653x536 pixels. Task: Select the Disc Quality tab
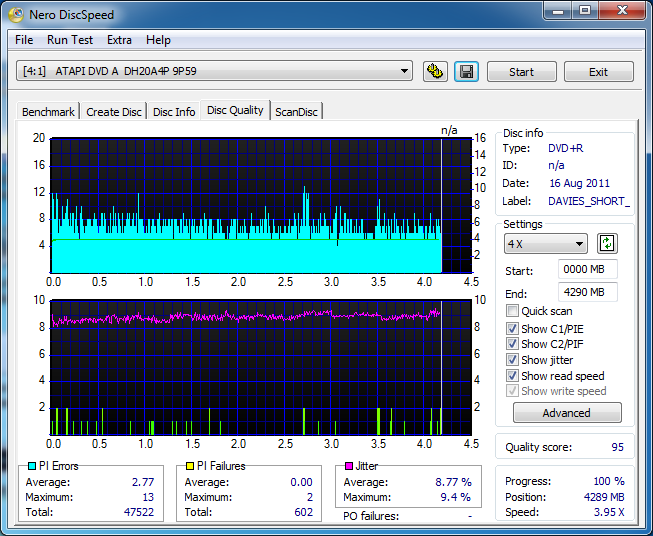pyautogui.click(x=235, y=110)
